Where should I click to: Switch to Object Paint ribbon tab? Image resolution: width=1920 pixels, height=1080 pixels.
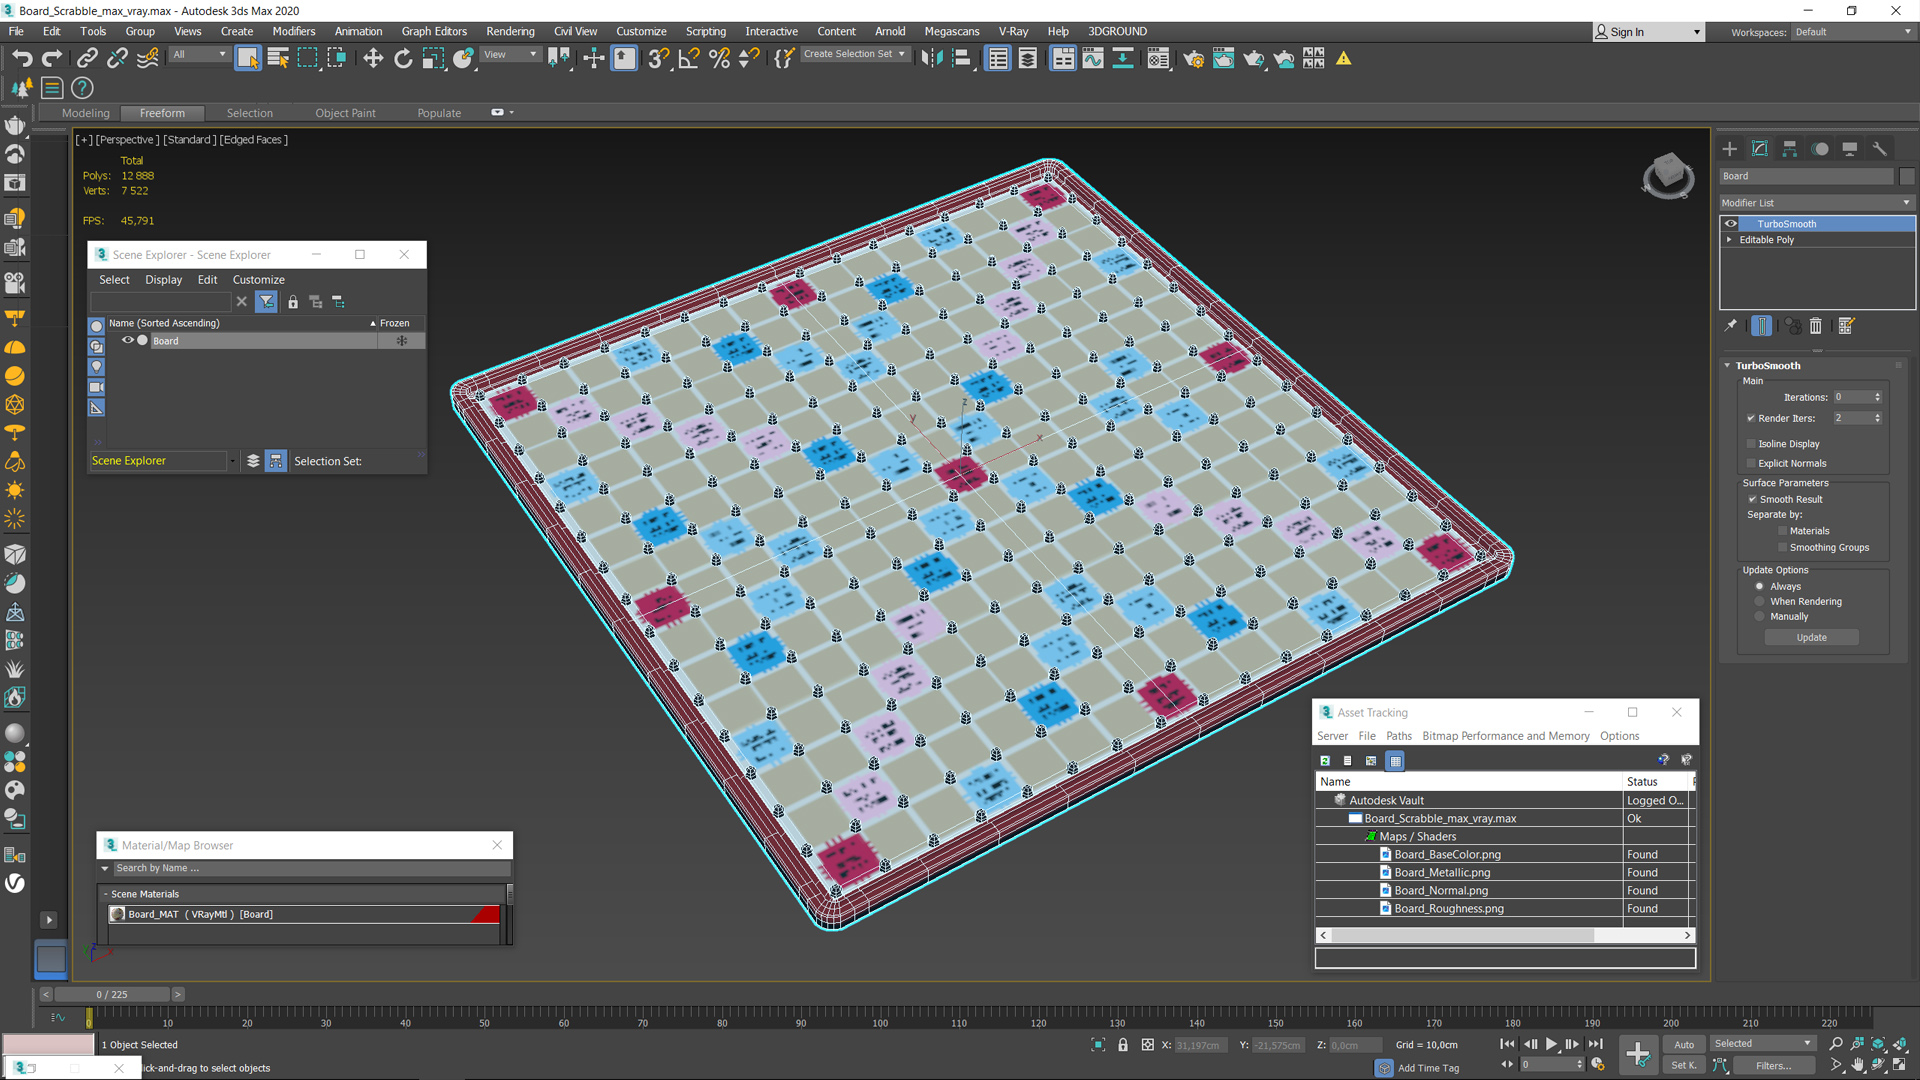coord(345,113)
